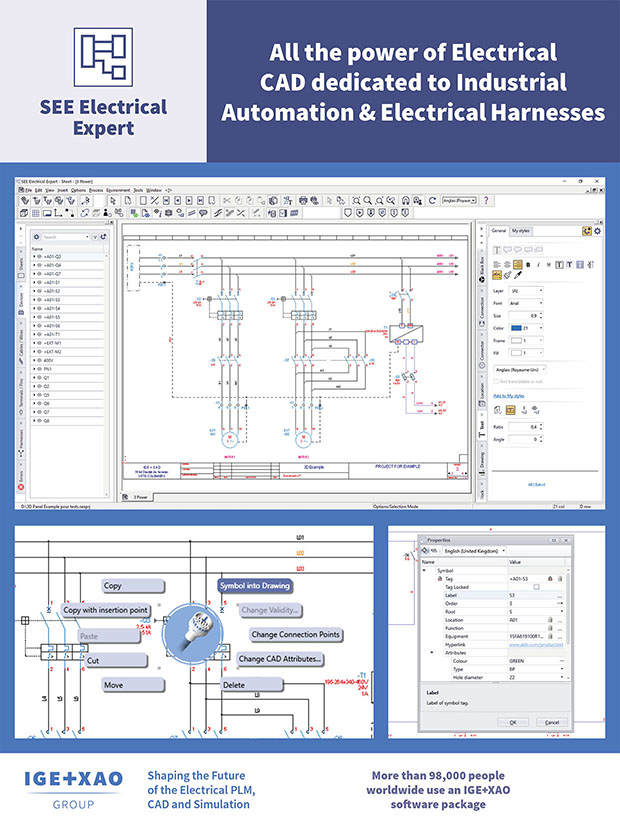Viewport: 620px width, 827px height.
Task: Click the blue Color swatch
Action: 516,328
